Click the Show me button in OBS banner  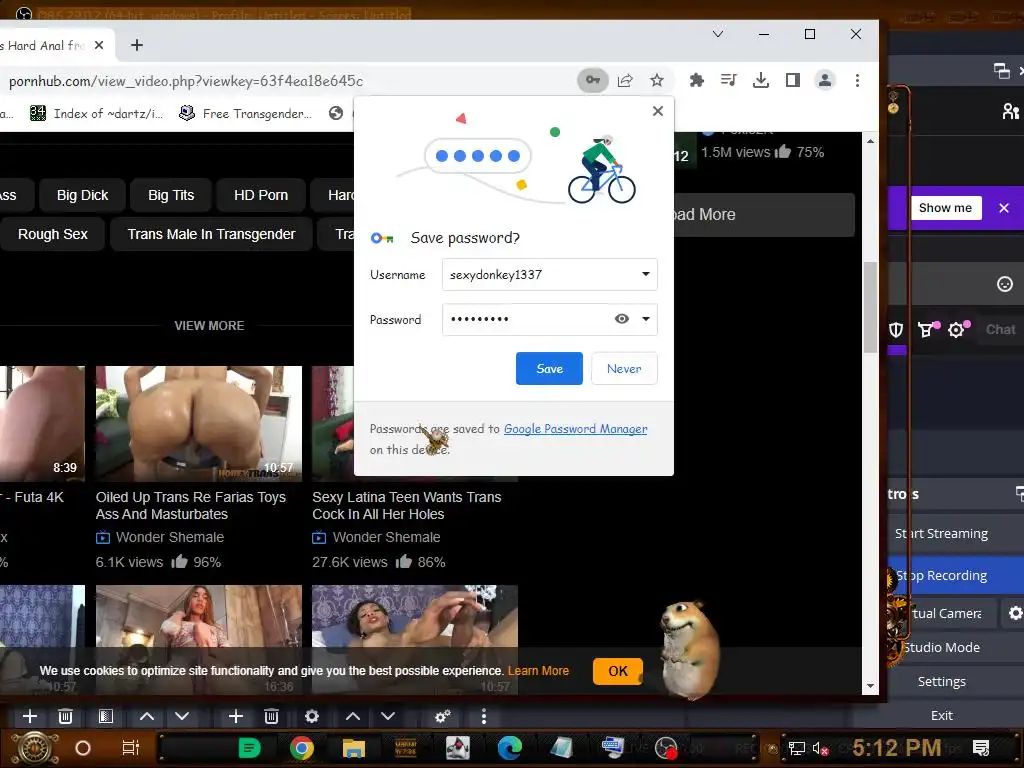tap(945, 208)
